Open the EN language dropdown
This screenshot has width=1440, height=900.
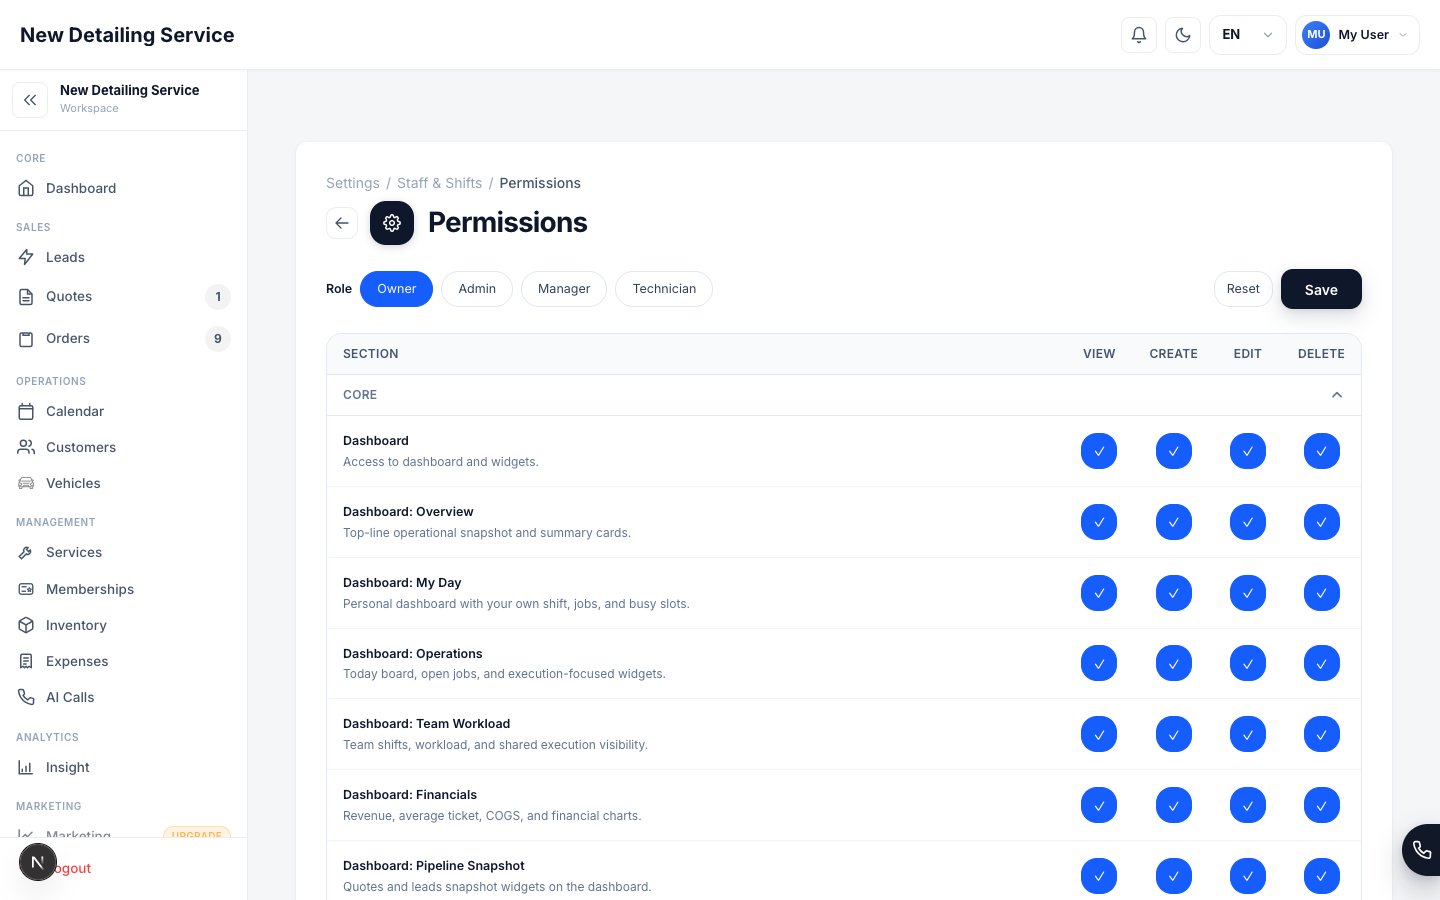tap(1247, 35)
